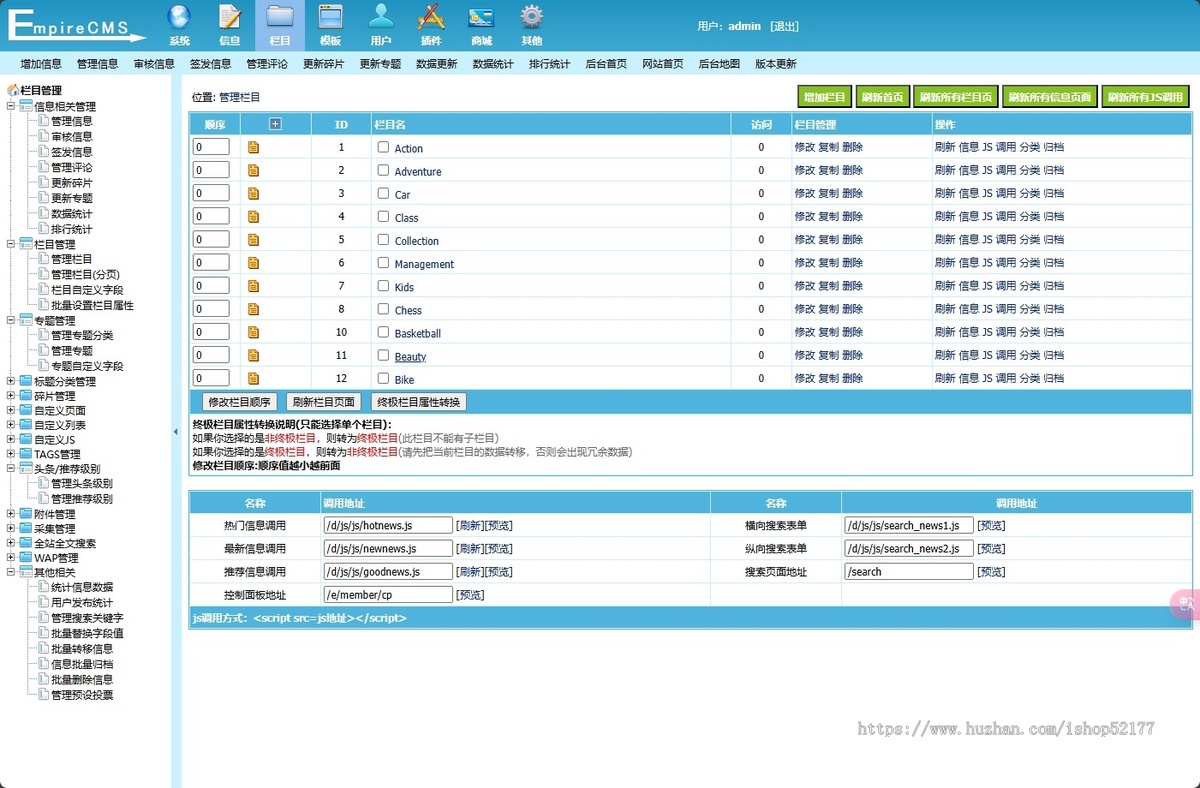Open the 系统 globe icon in the top bar
1200x788 pixels.
point(179,25)
